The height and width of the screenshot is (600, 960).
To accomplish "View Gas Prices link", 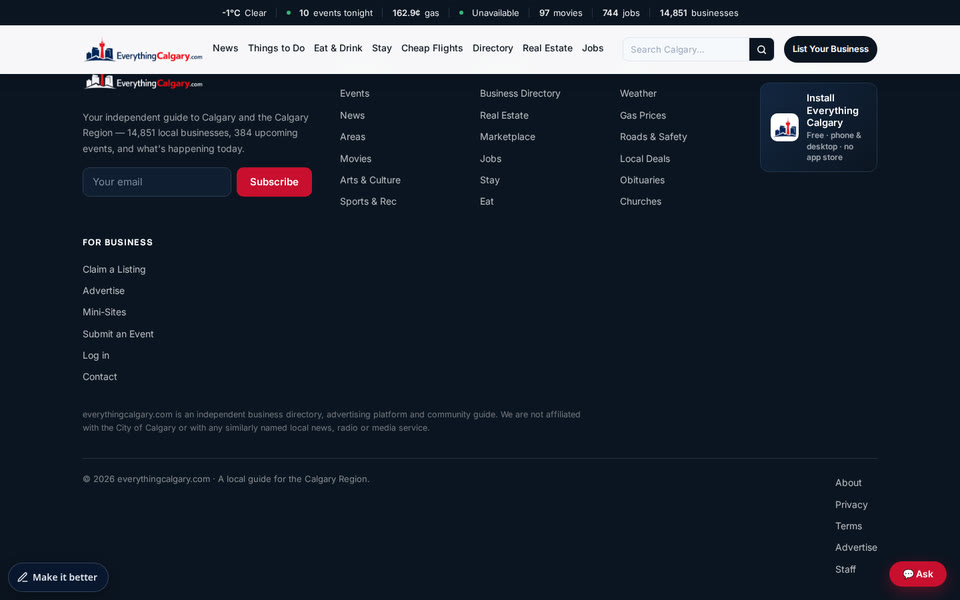I will click(x=643, y=115).
